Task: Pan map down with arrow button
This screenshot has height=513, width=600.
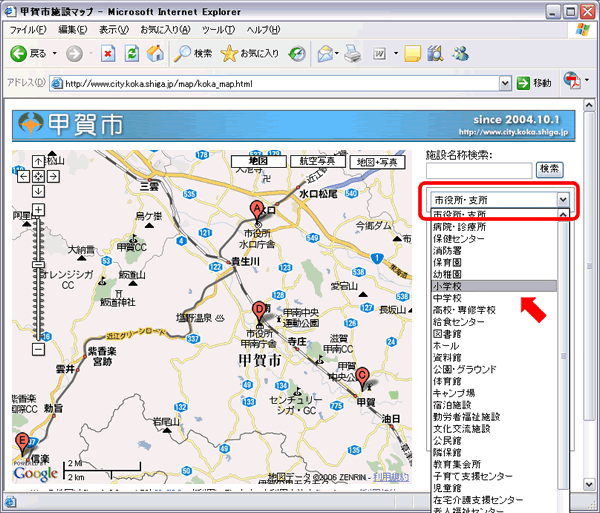Action: 38,191
